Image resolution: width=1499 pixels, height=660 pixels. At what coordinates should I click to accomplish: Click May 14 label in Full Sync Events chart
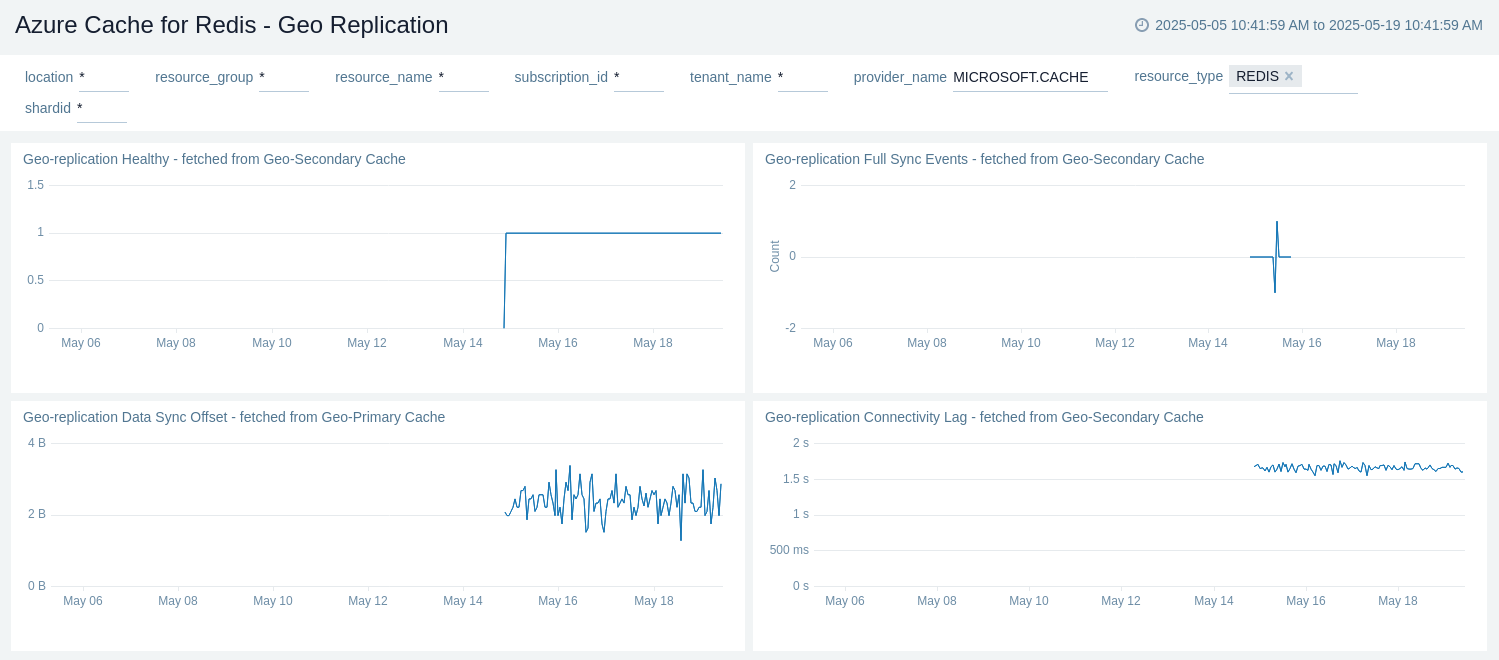pos(1208,343)
